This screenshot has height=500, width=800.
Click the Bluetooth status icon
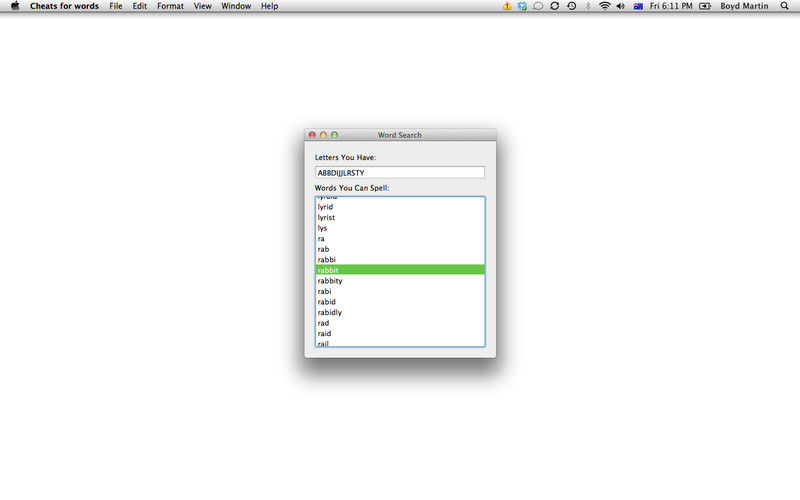pos(588,6)
